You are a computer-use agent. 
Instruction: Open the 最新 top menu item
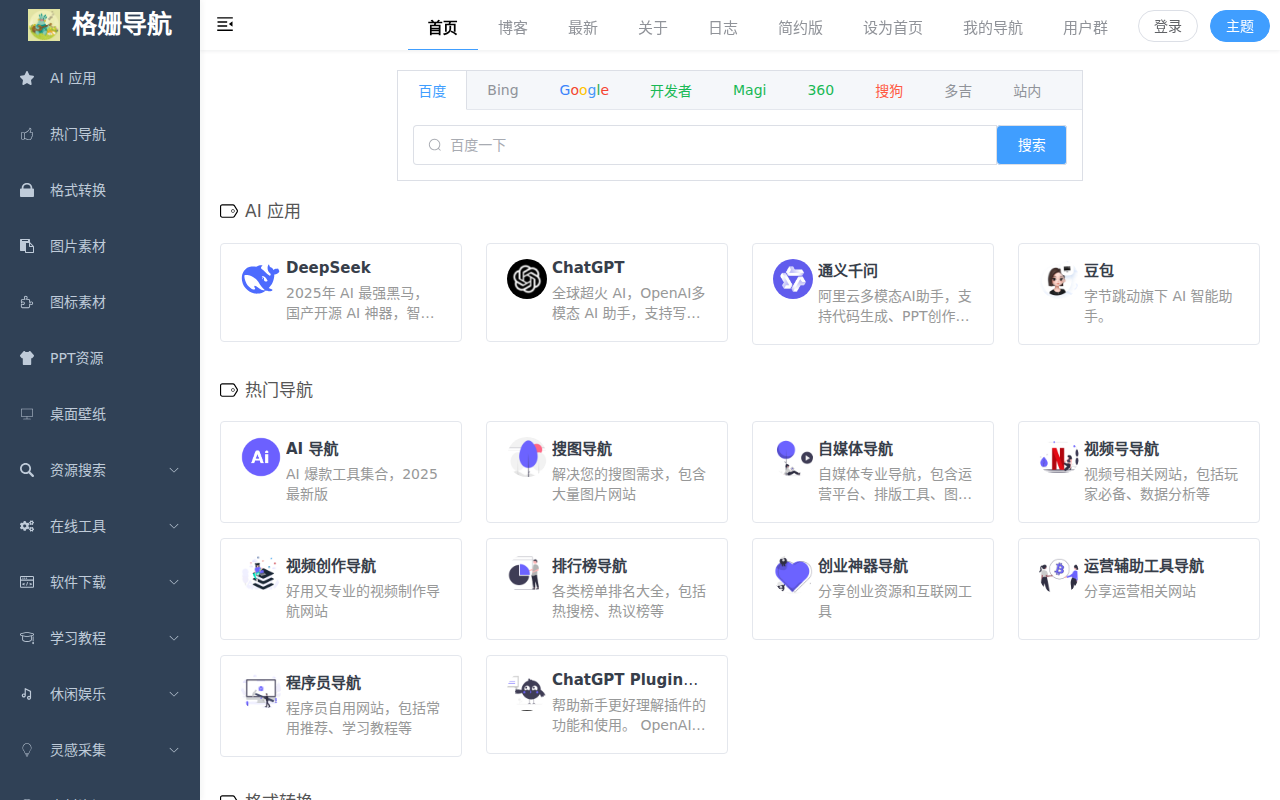[583, 28]
